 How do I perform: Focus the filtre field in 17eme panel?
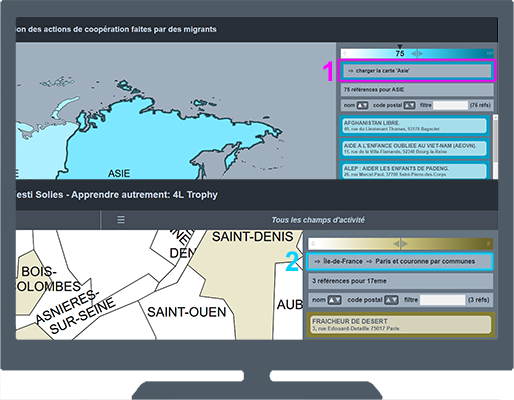point(442,300)
